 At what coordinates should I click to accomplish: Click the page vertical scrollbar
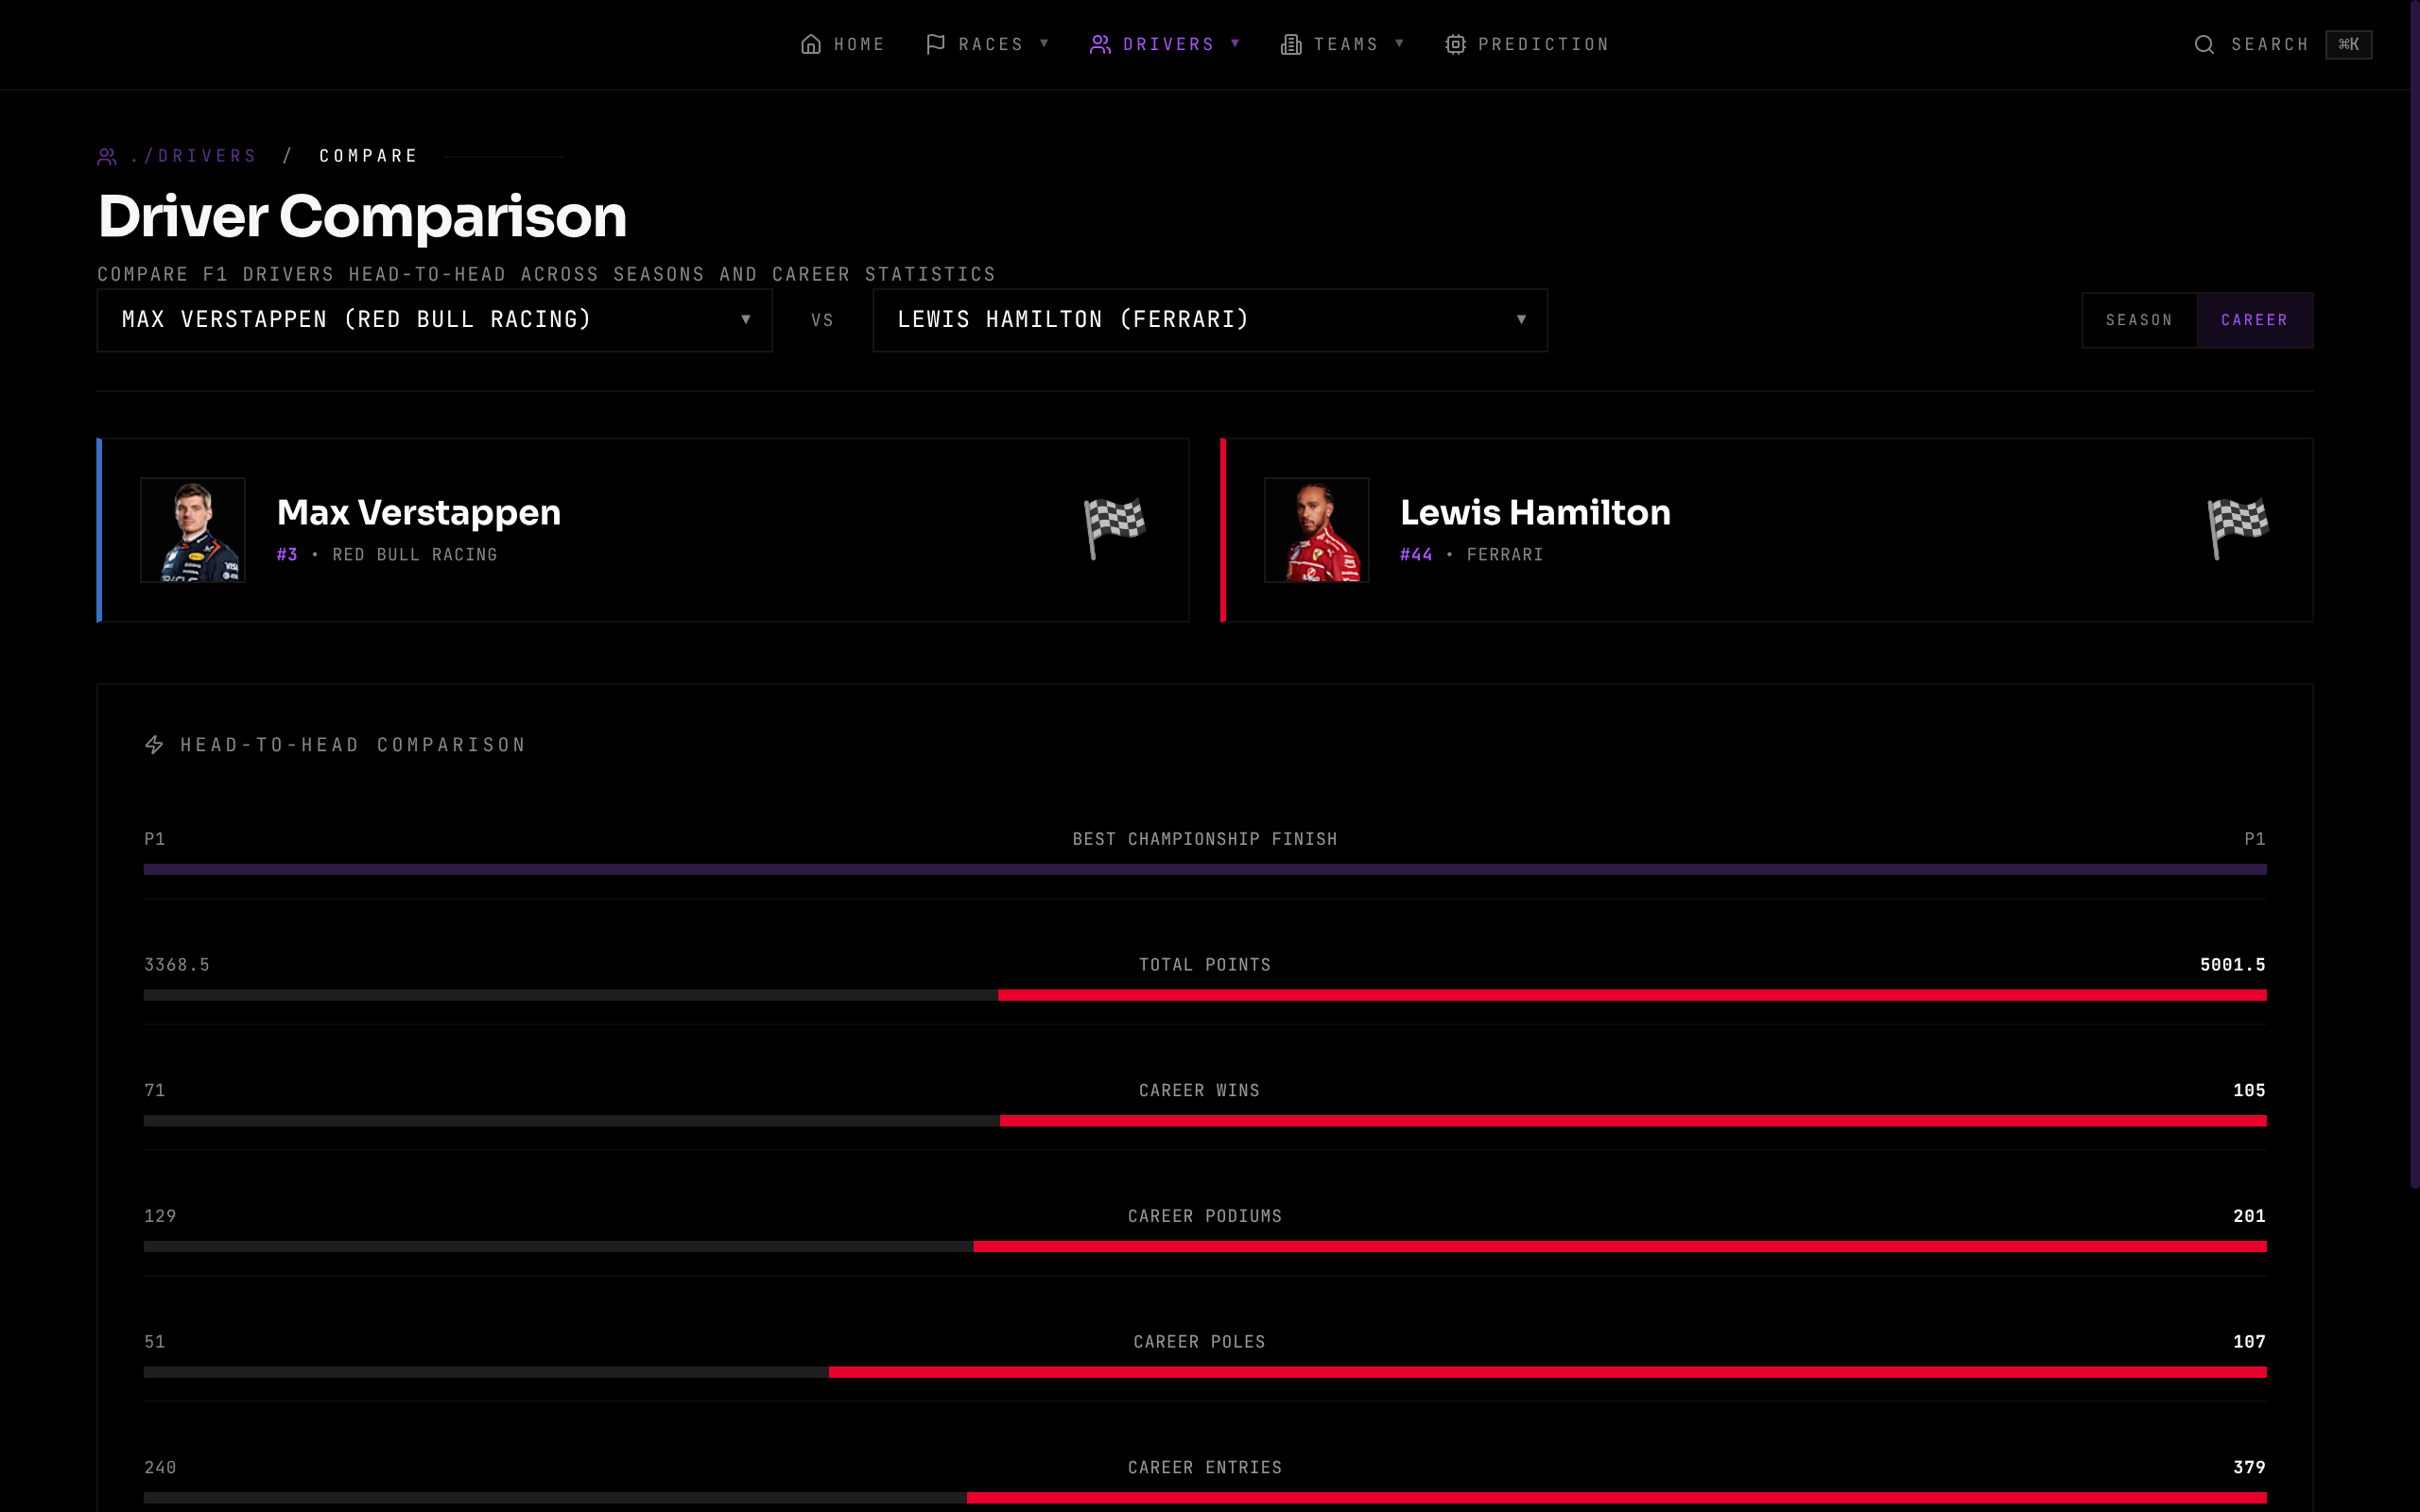click(2414, 594)
